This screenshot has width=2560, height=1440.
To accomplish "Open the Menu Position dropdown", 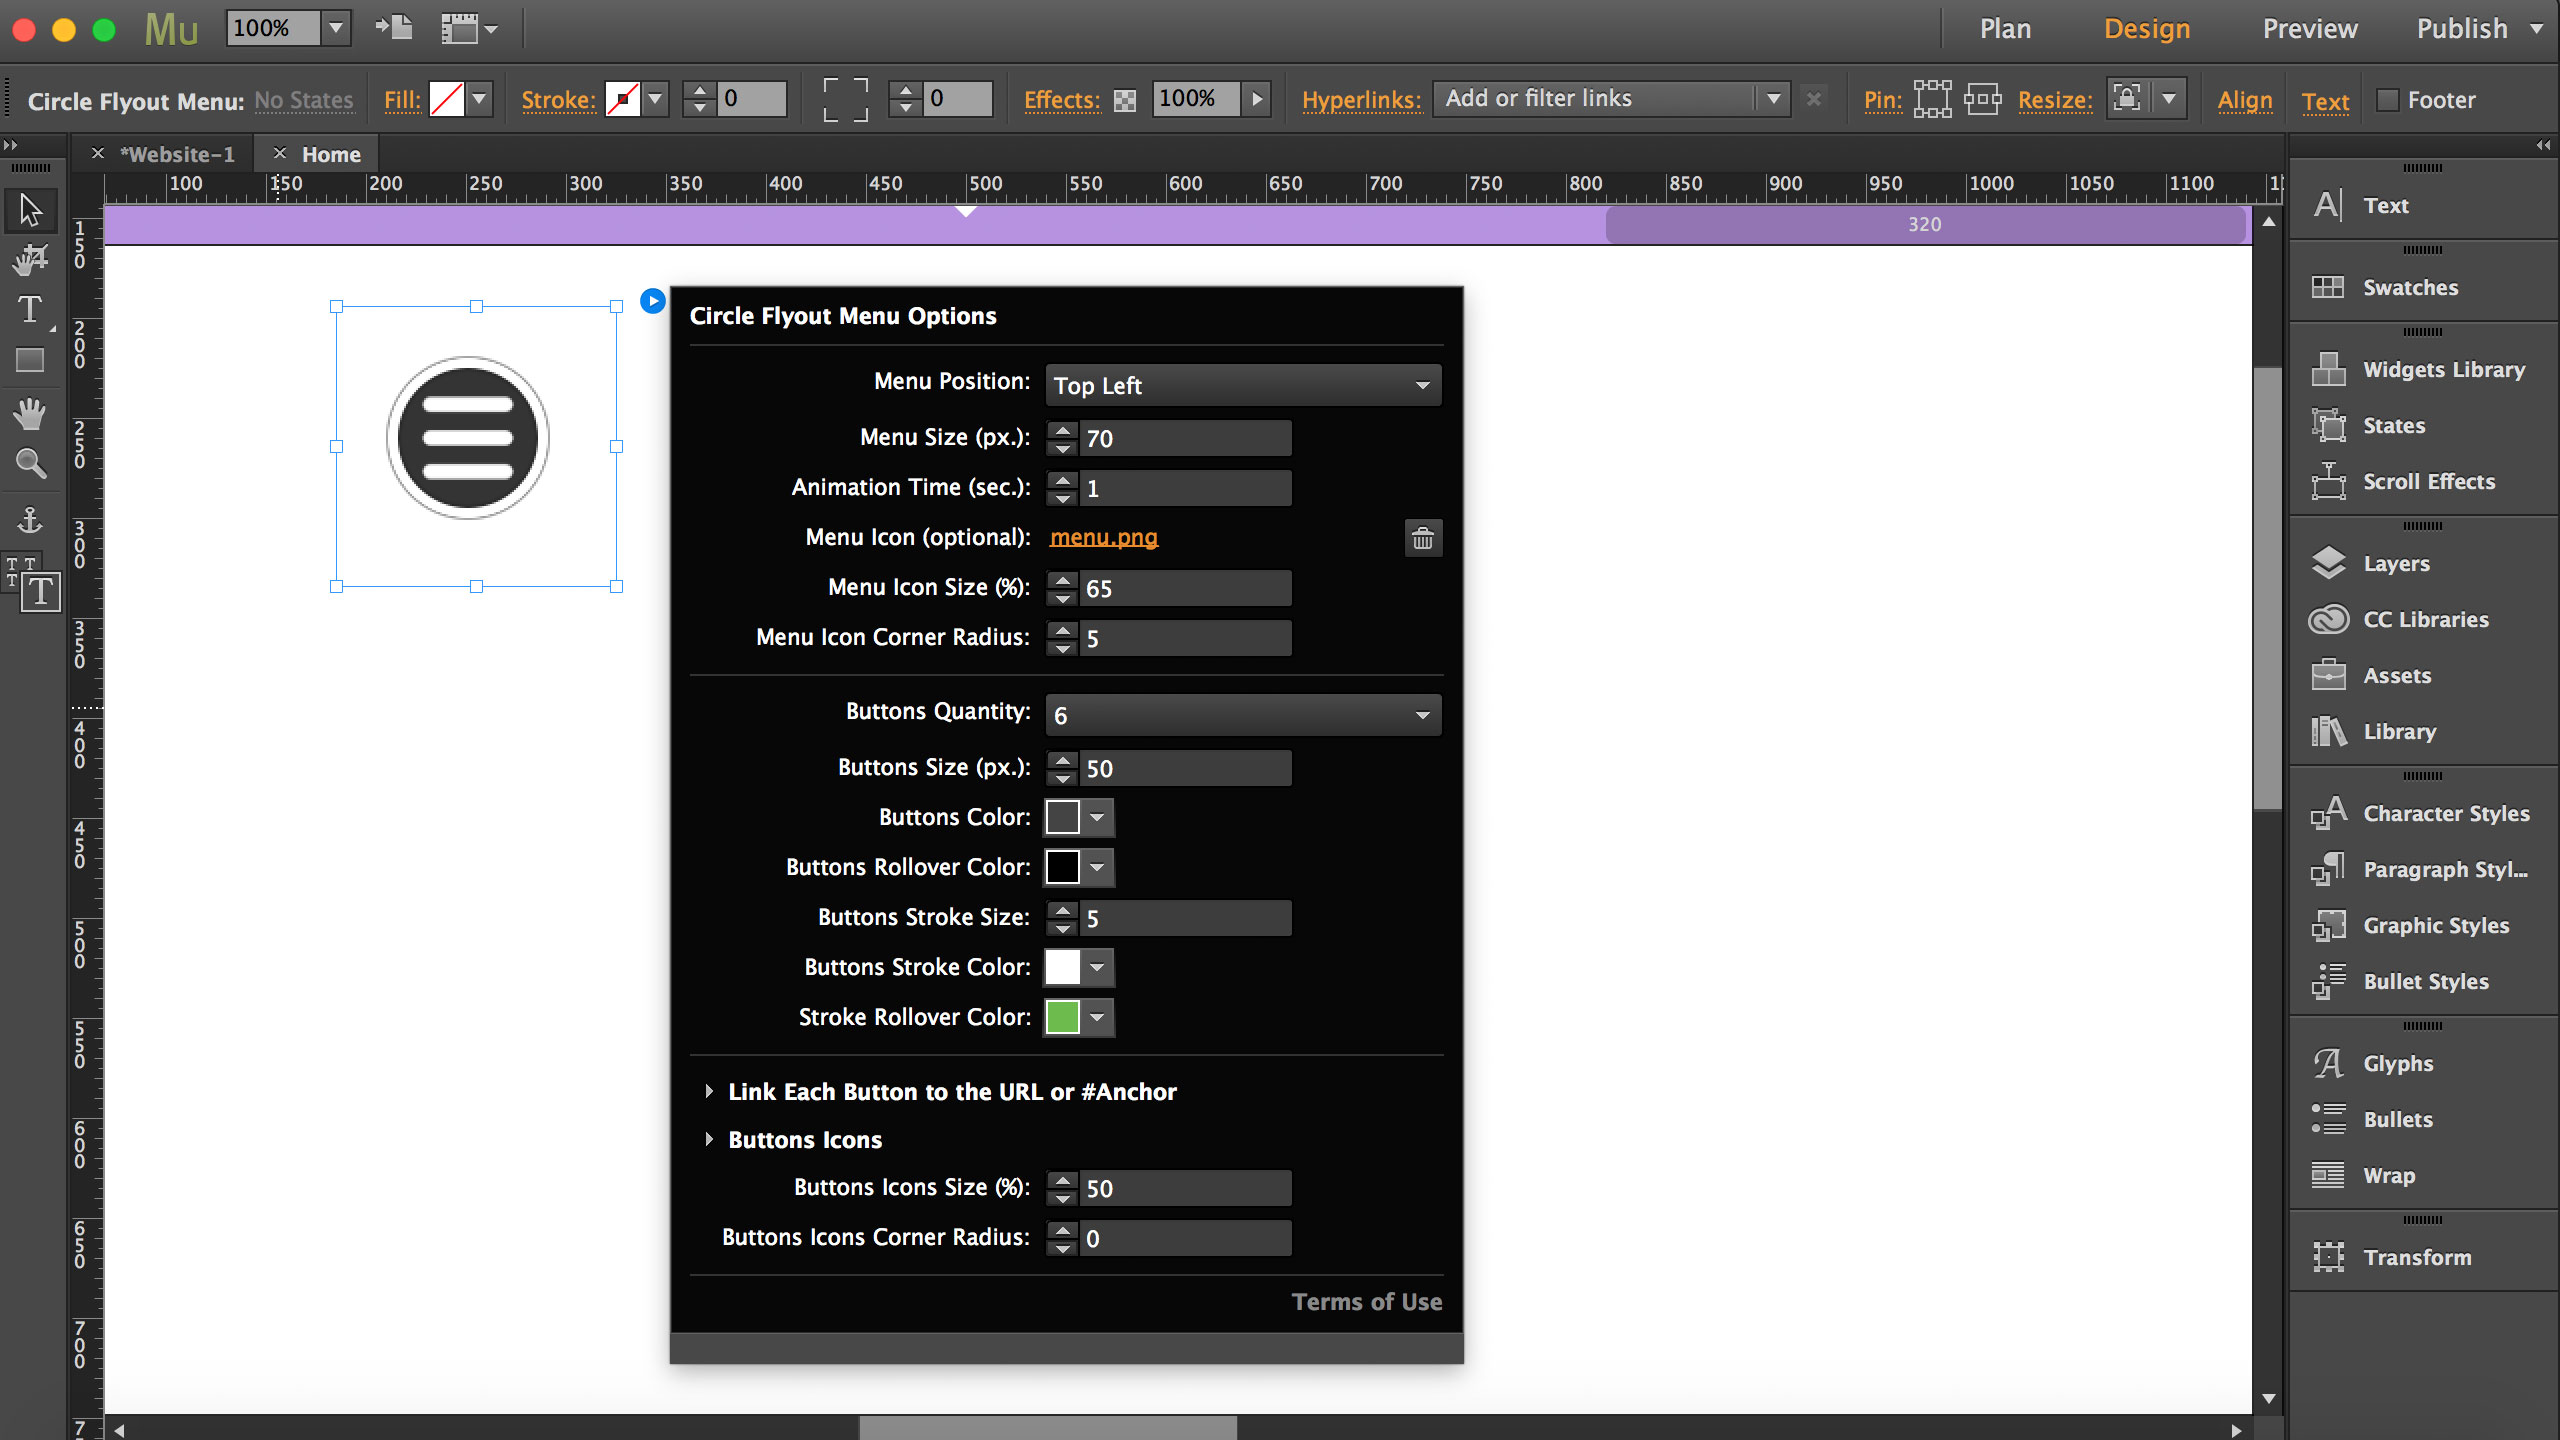I will click(1242, 385).
